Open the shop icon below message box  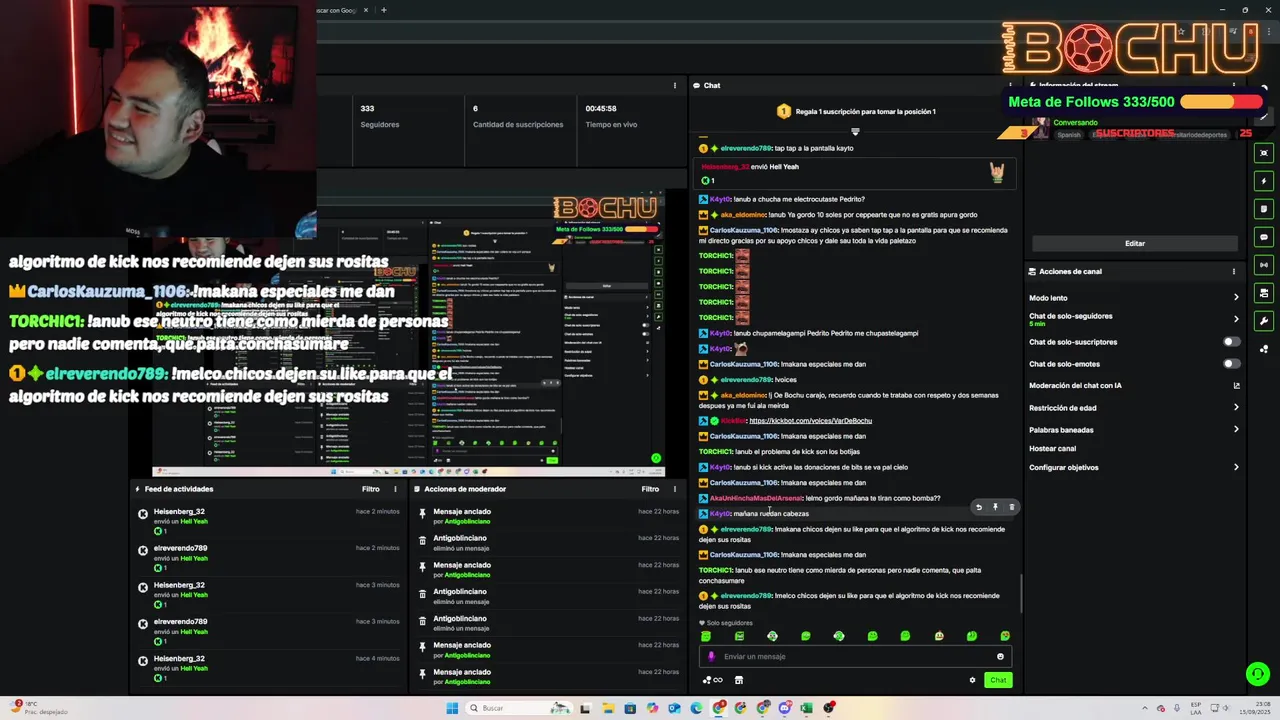[739, 680]
